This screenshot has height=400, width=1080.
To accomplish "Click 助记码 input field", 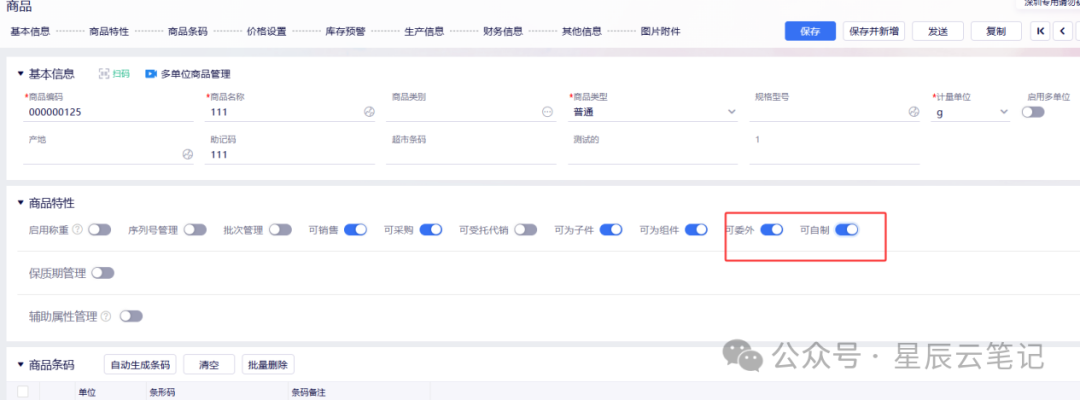I will tap(290, 155).
